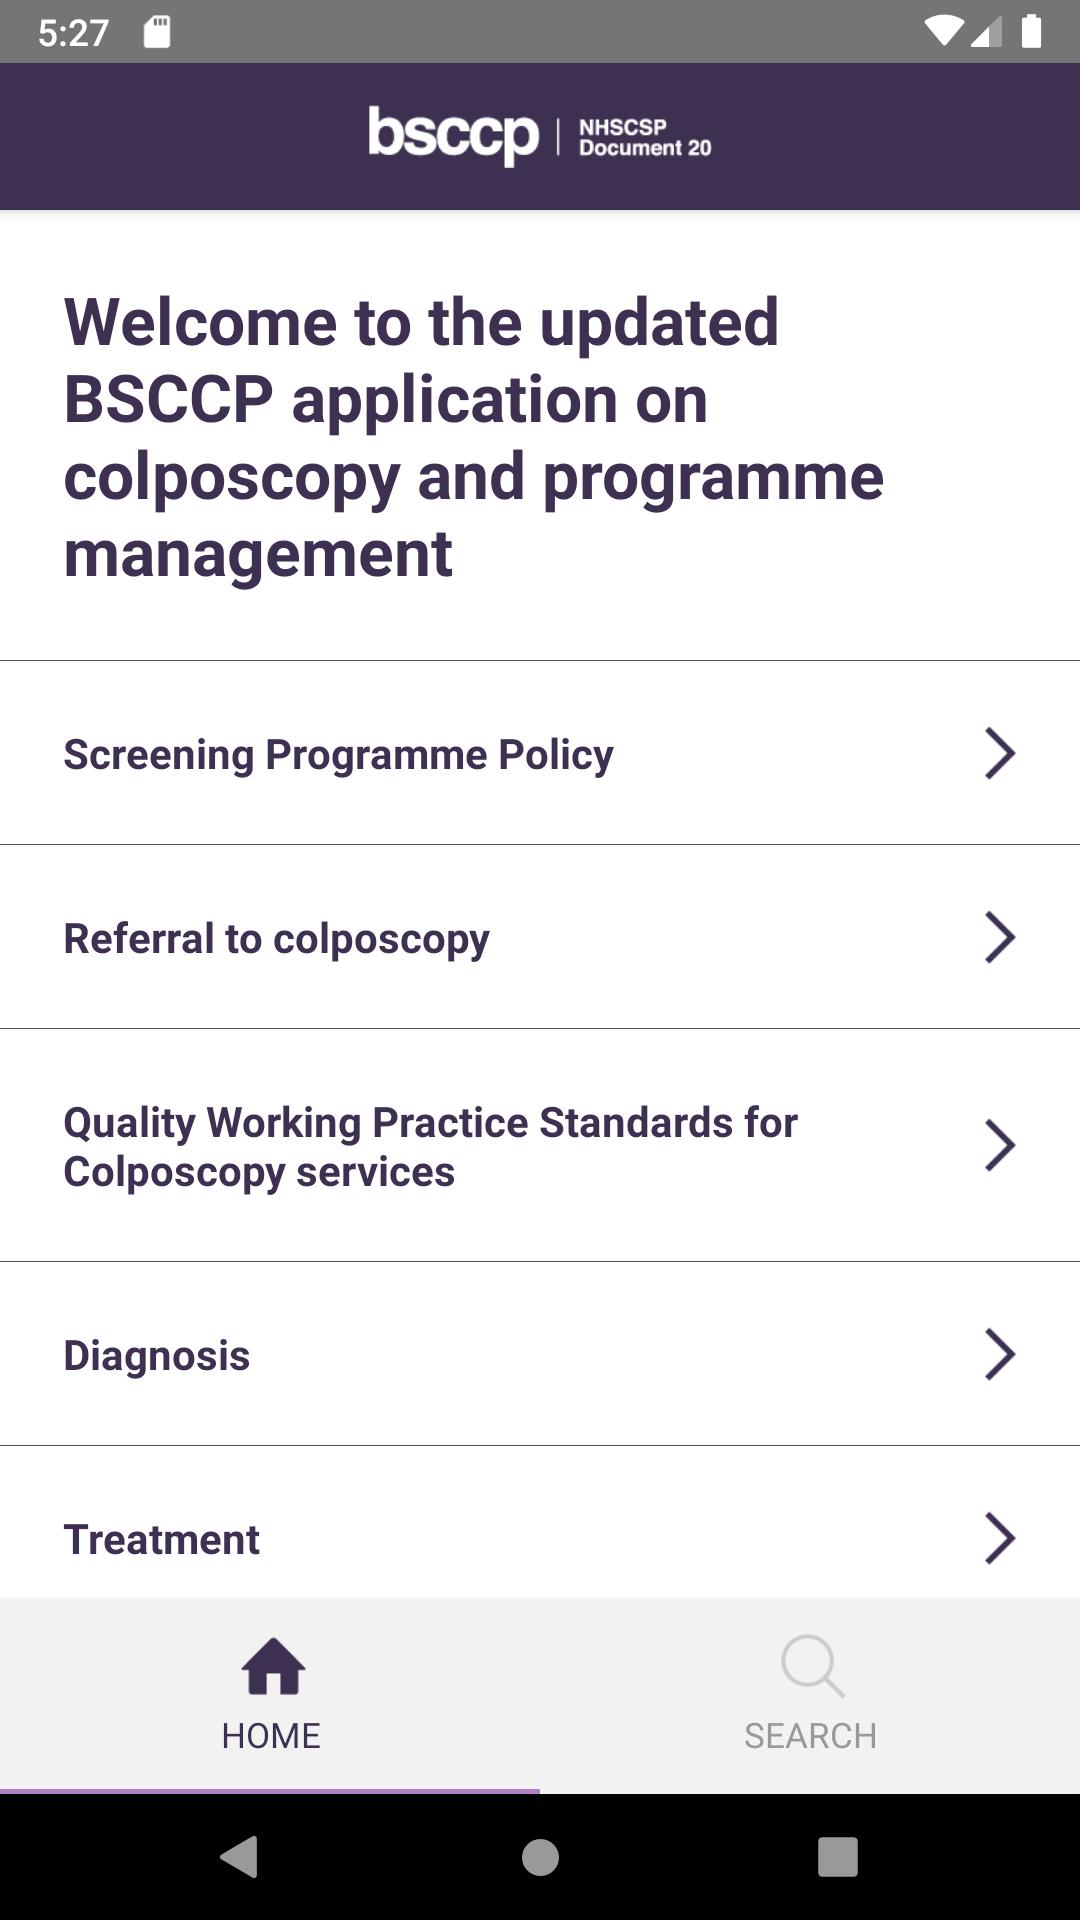The image size is (1080, 1920).
Task: Tap the battery icon in the status bar
Action: tap(1032, 31)
